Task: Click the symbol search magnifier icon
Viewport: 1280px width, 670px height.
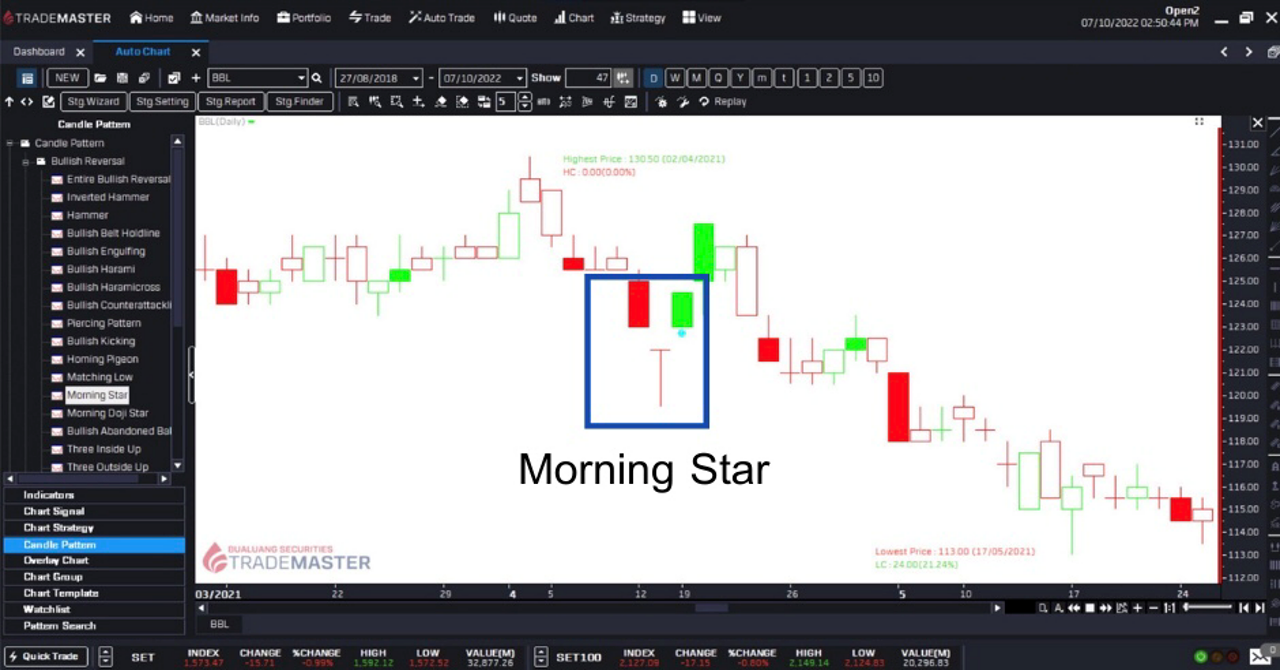Action: tap(317, 78)
